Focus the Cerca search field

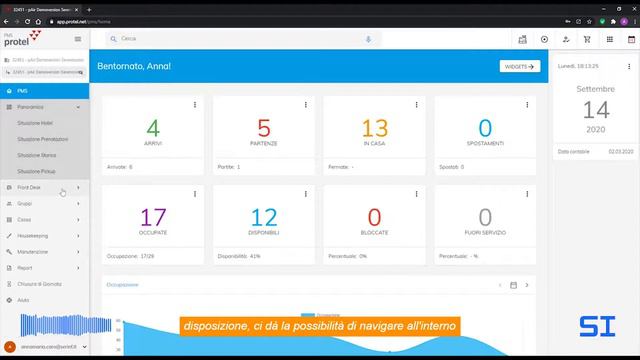click(x=243, y=39)
